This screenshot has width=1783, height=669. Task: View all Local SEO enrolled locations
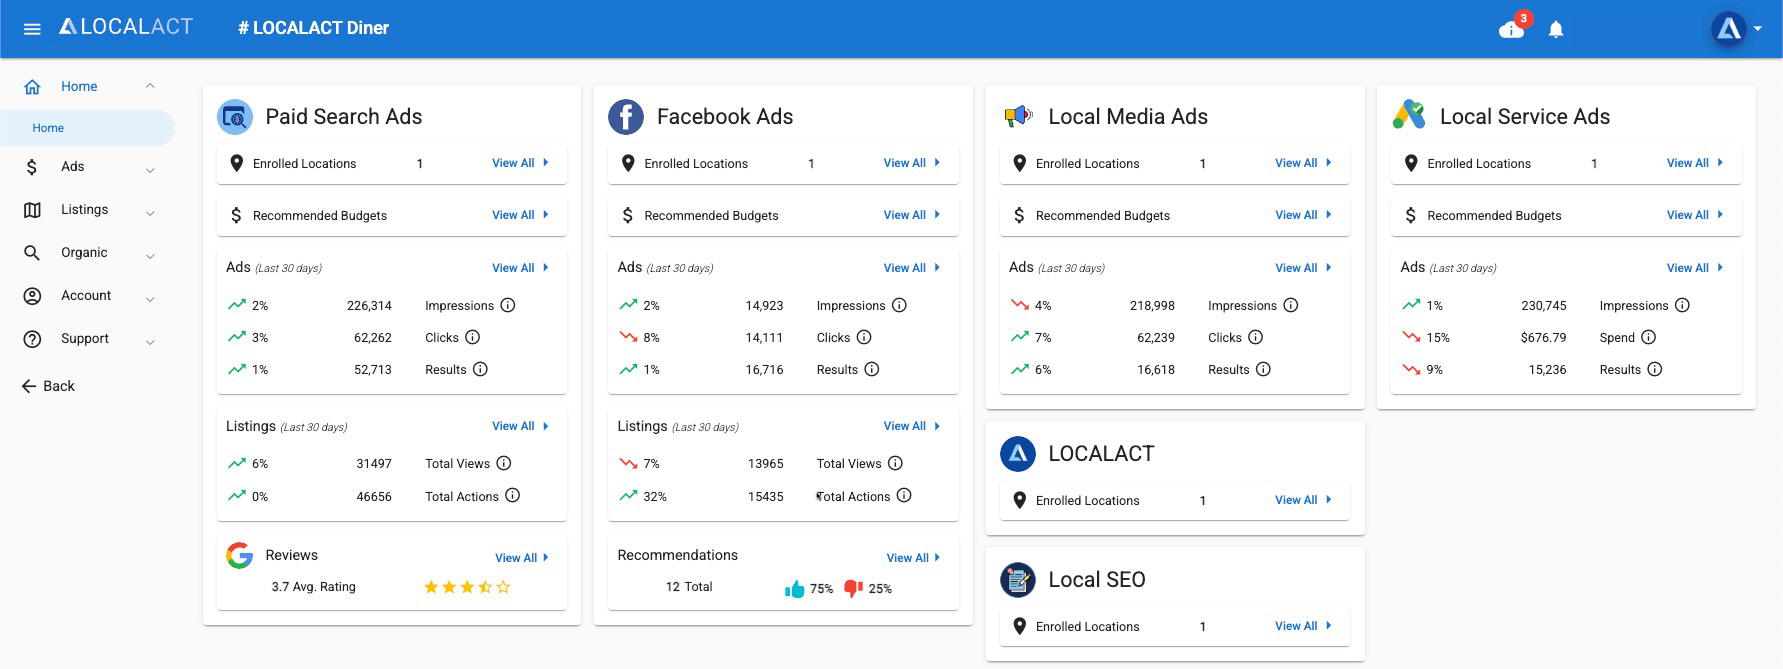[x=1304, y=626]
